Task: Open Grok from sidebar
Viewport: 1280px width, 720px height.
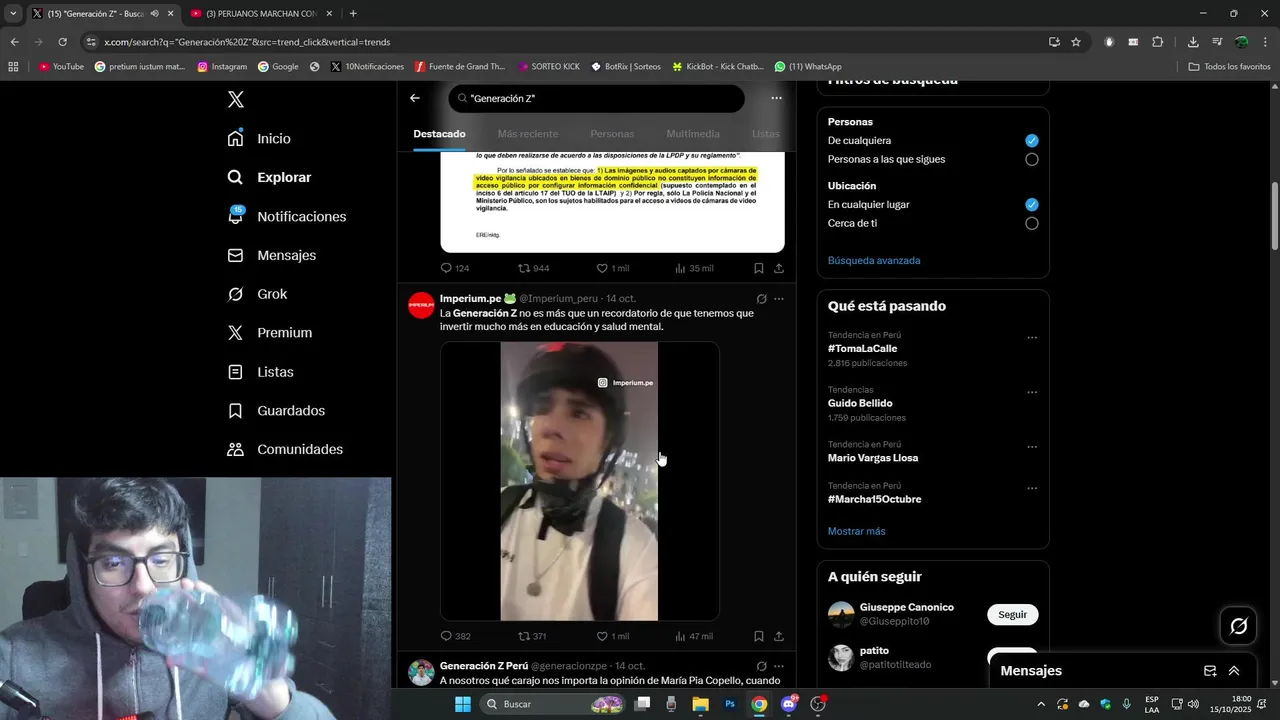Action: pos(257,294)
